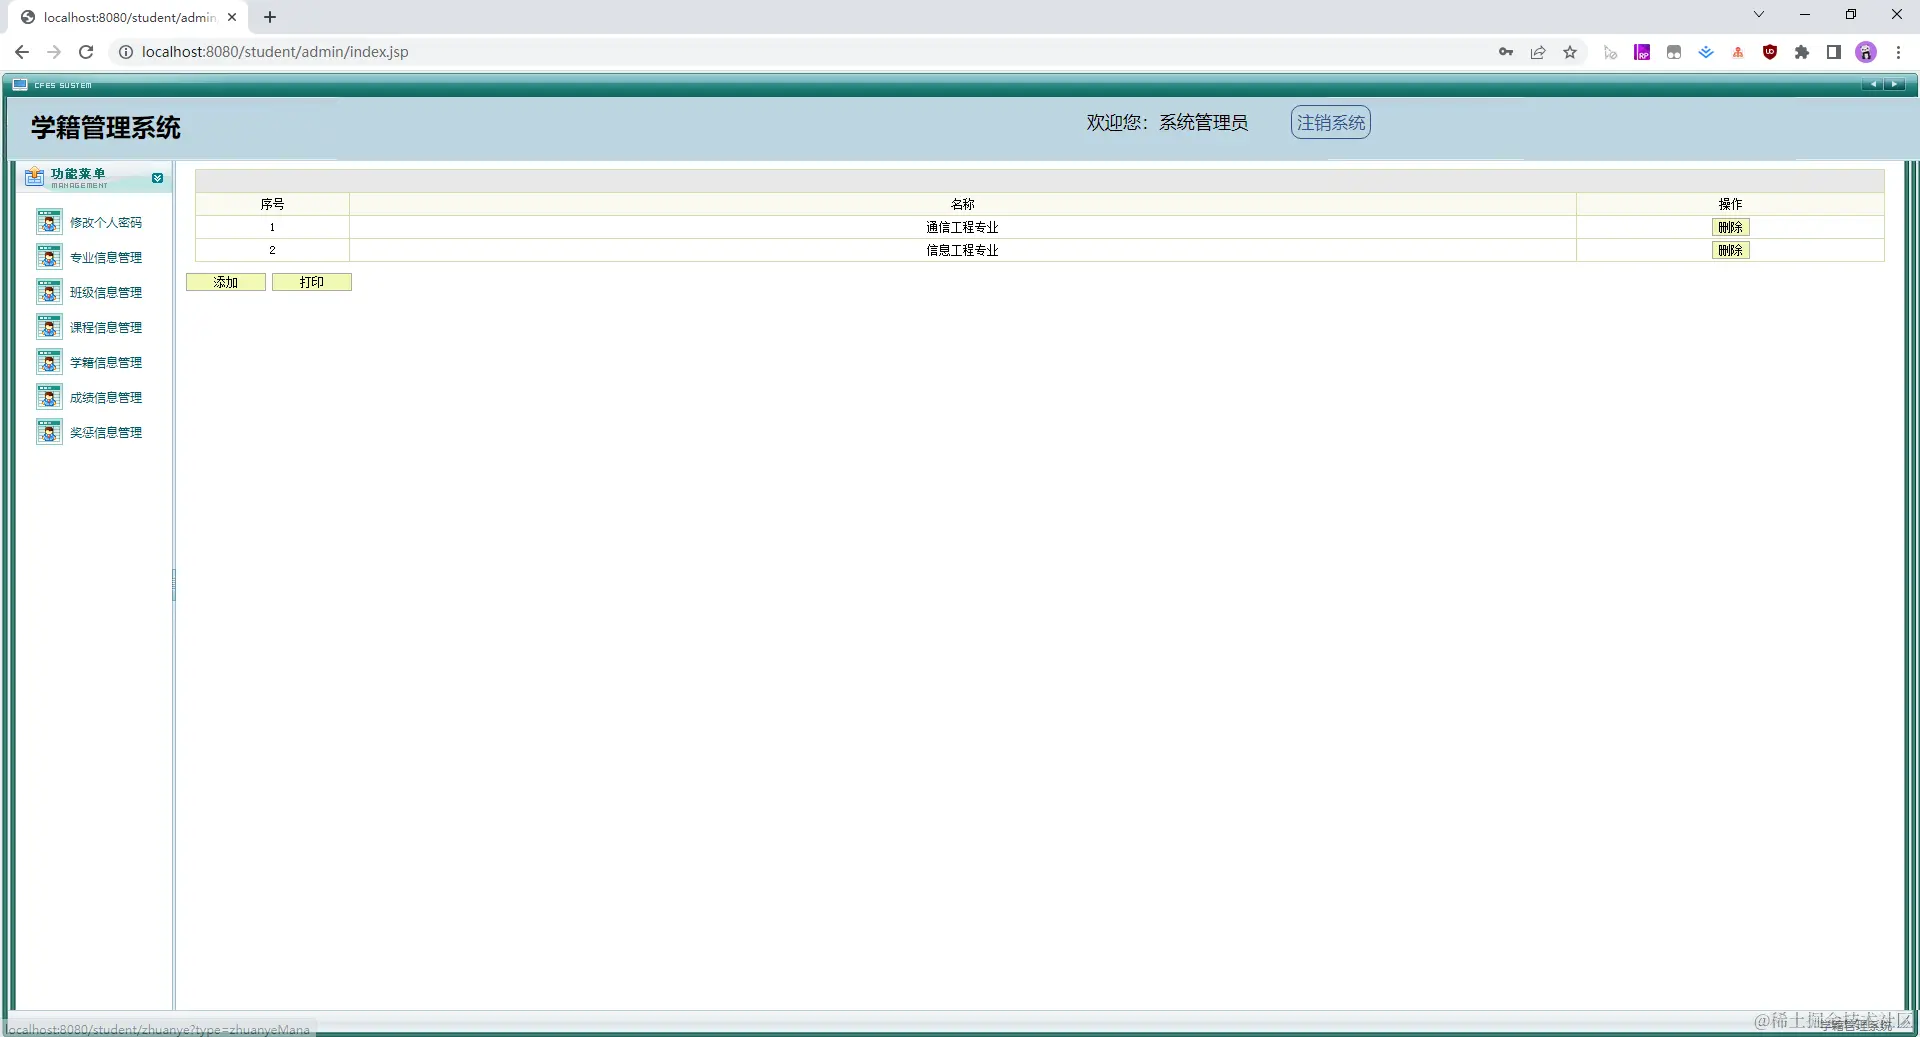View site information for localhost
The width and height of the screenshot is (1920, 1037).
126,52
